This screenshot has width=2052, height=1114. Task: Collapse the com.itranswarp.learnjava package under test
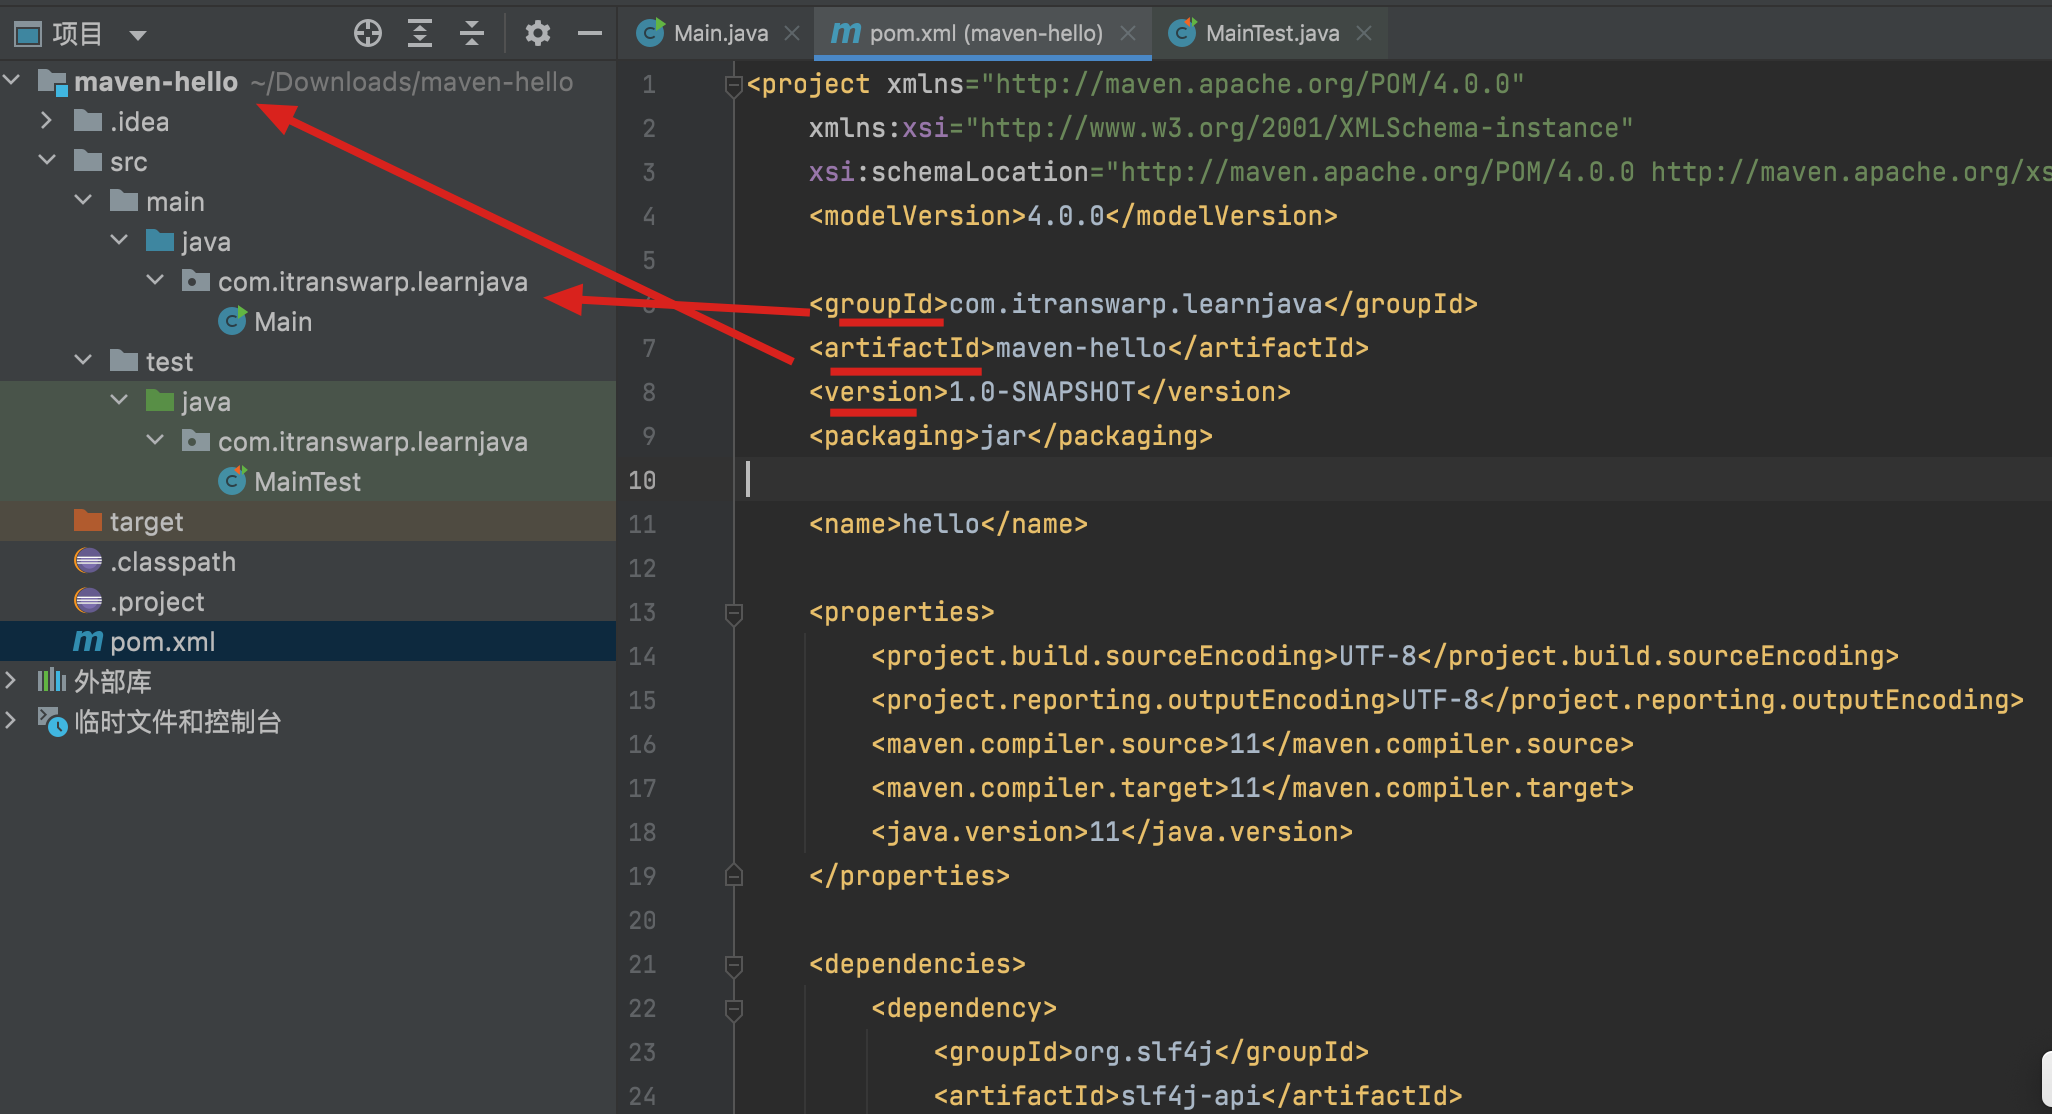pyautogui.click(x=155, y=440)
